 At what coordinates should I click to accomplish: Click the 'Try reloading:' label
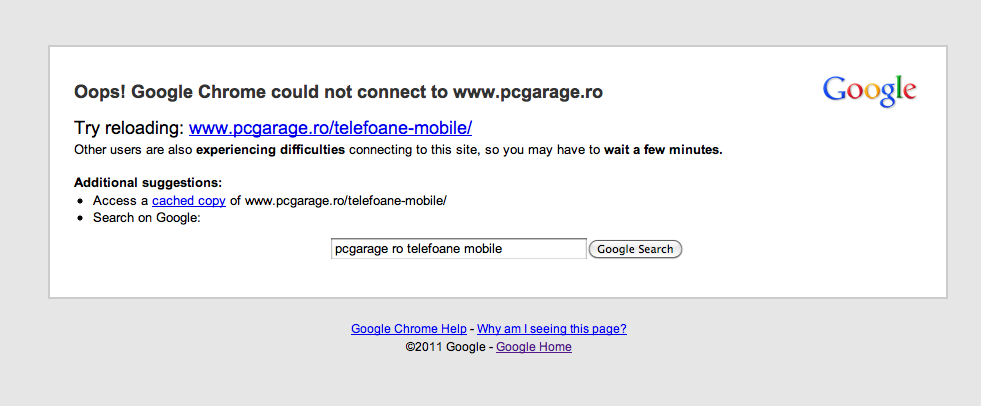tap(129, 128)
